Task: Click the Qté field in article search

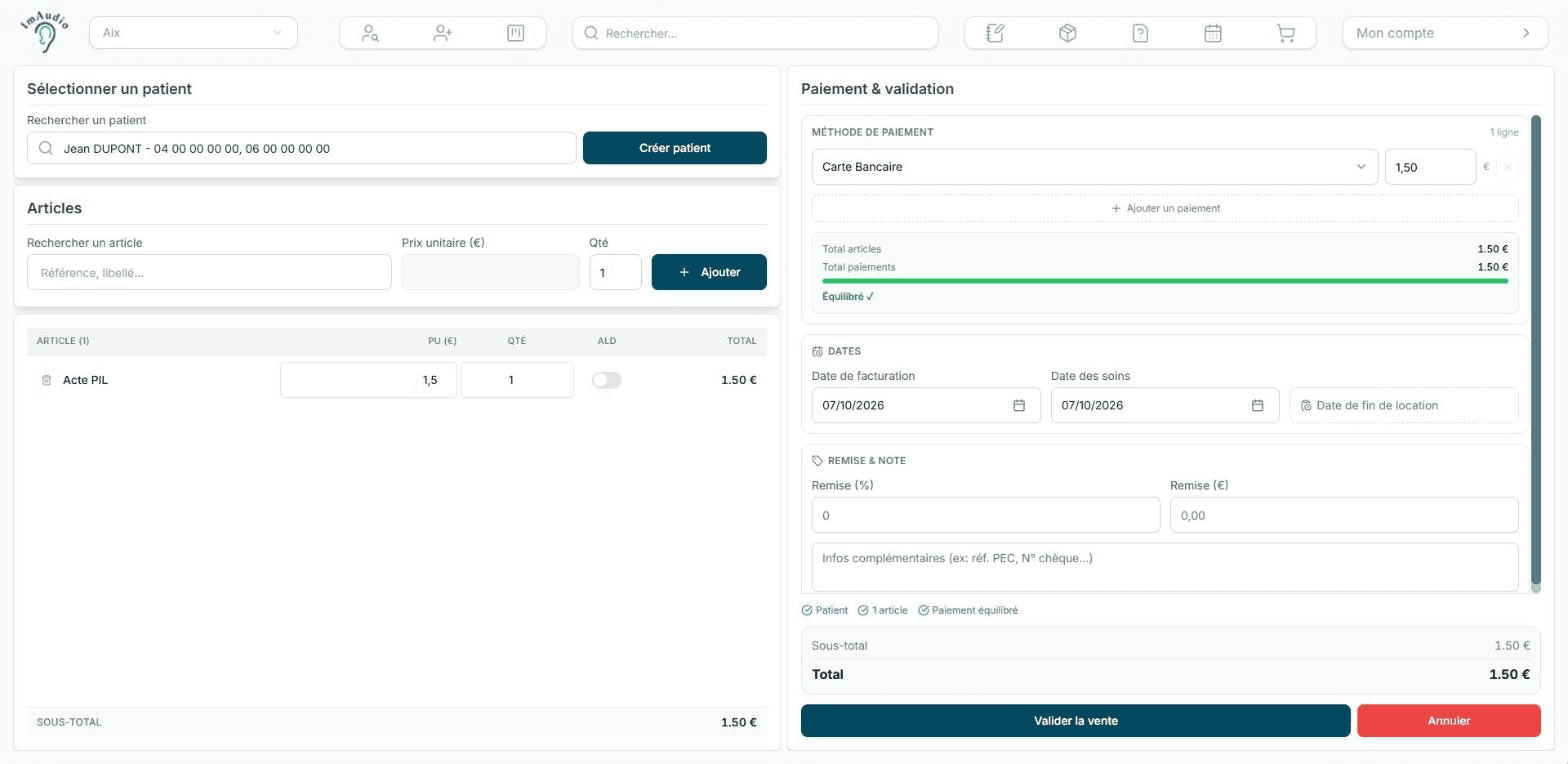Action: 615,272
